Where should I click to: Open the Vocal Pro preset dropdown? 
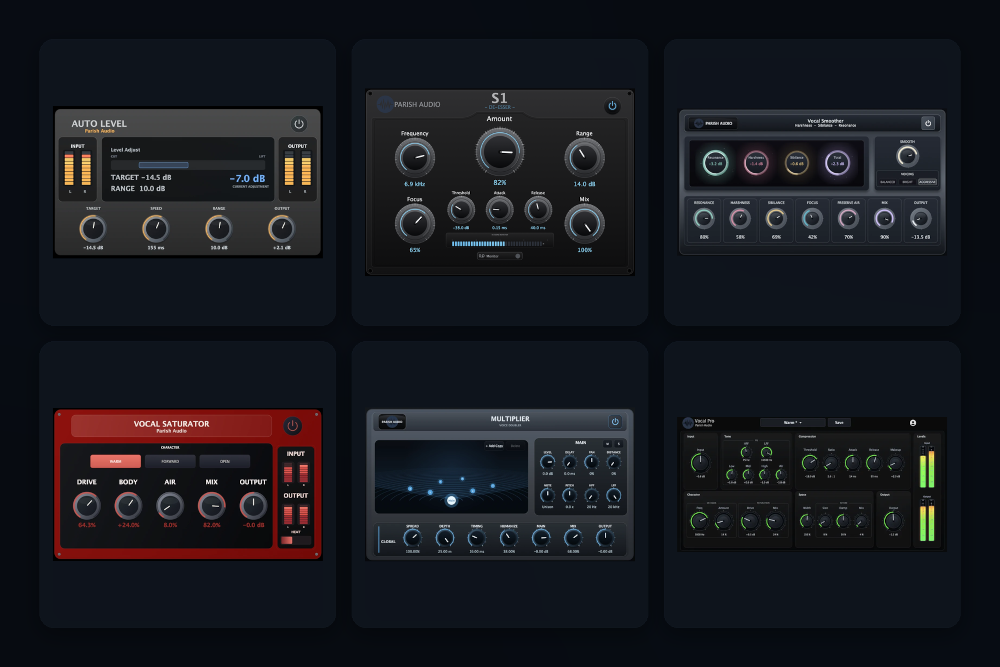click(x=792, y=422)
